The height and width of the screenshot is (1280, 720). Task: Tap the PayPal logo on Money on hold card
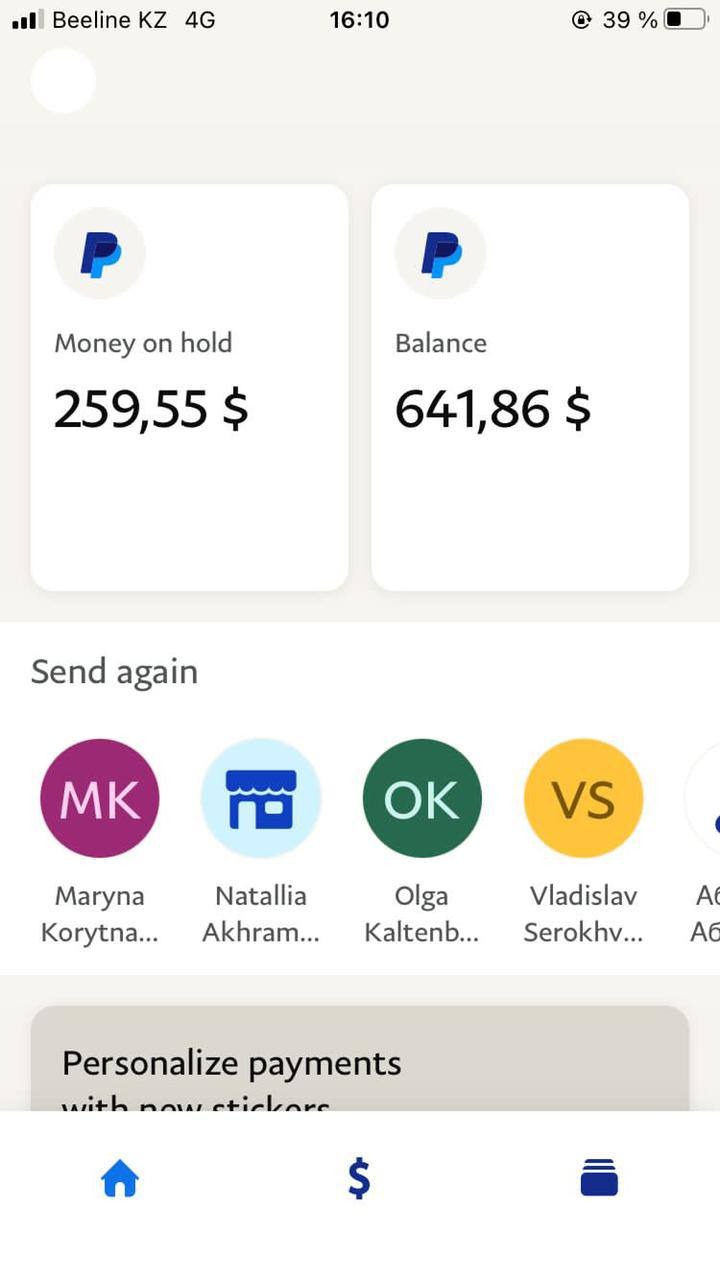point(100,253)
